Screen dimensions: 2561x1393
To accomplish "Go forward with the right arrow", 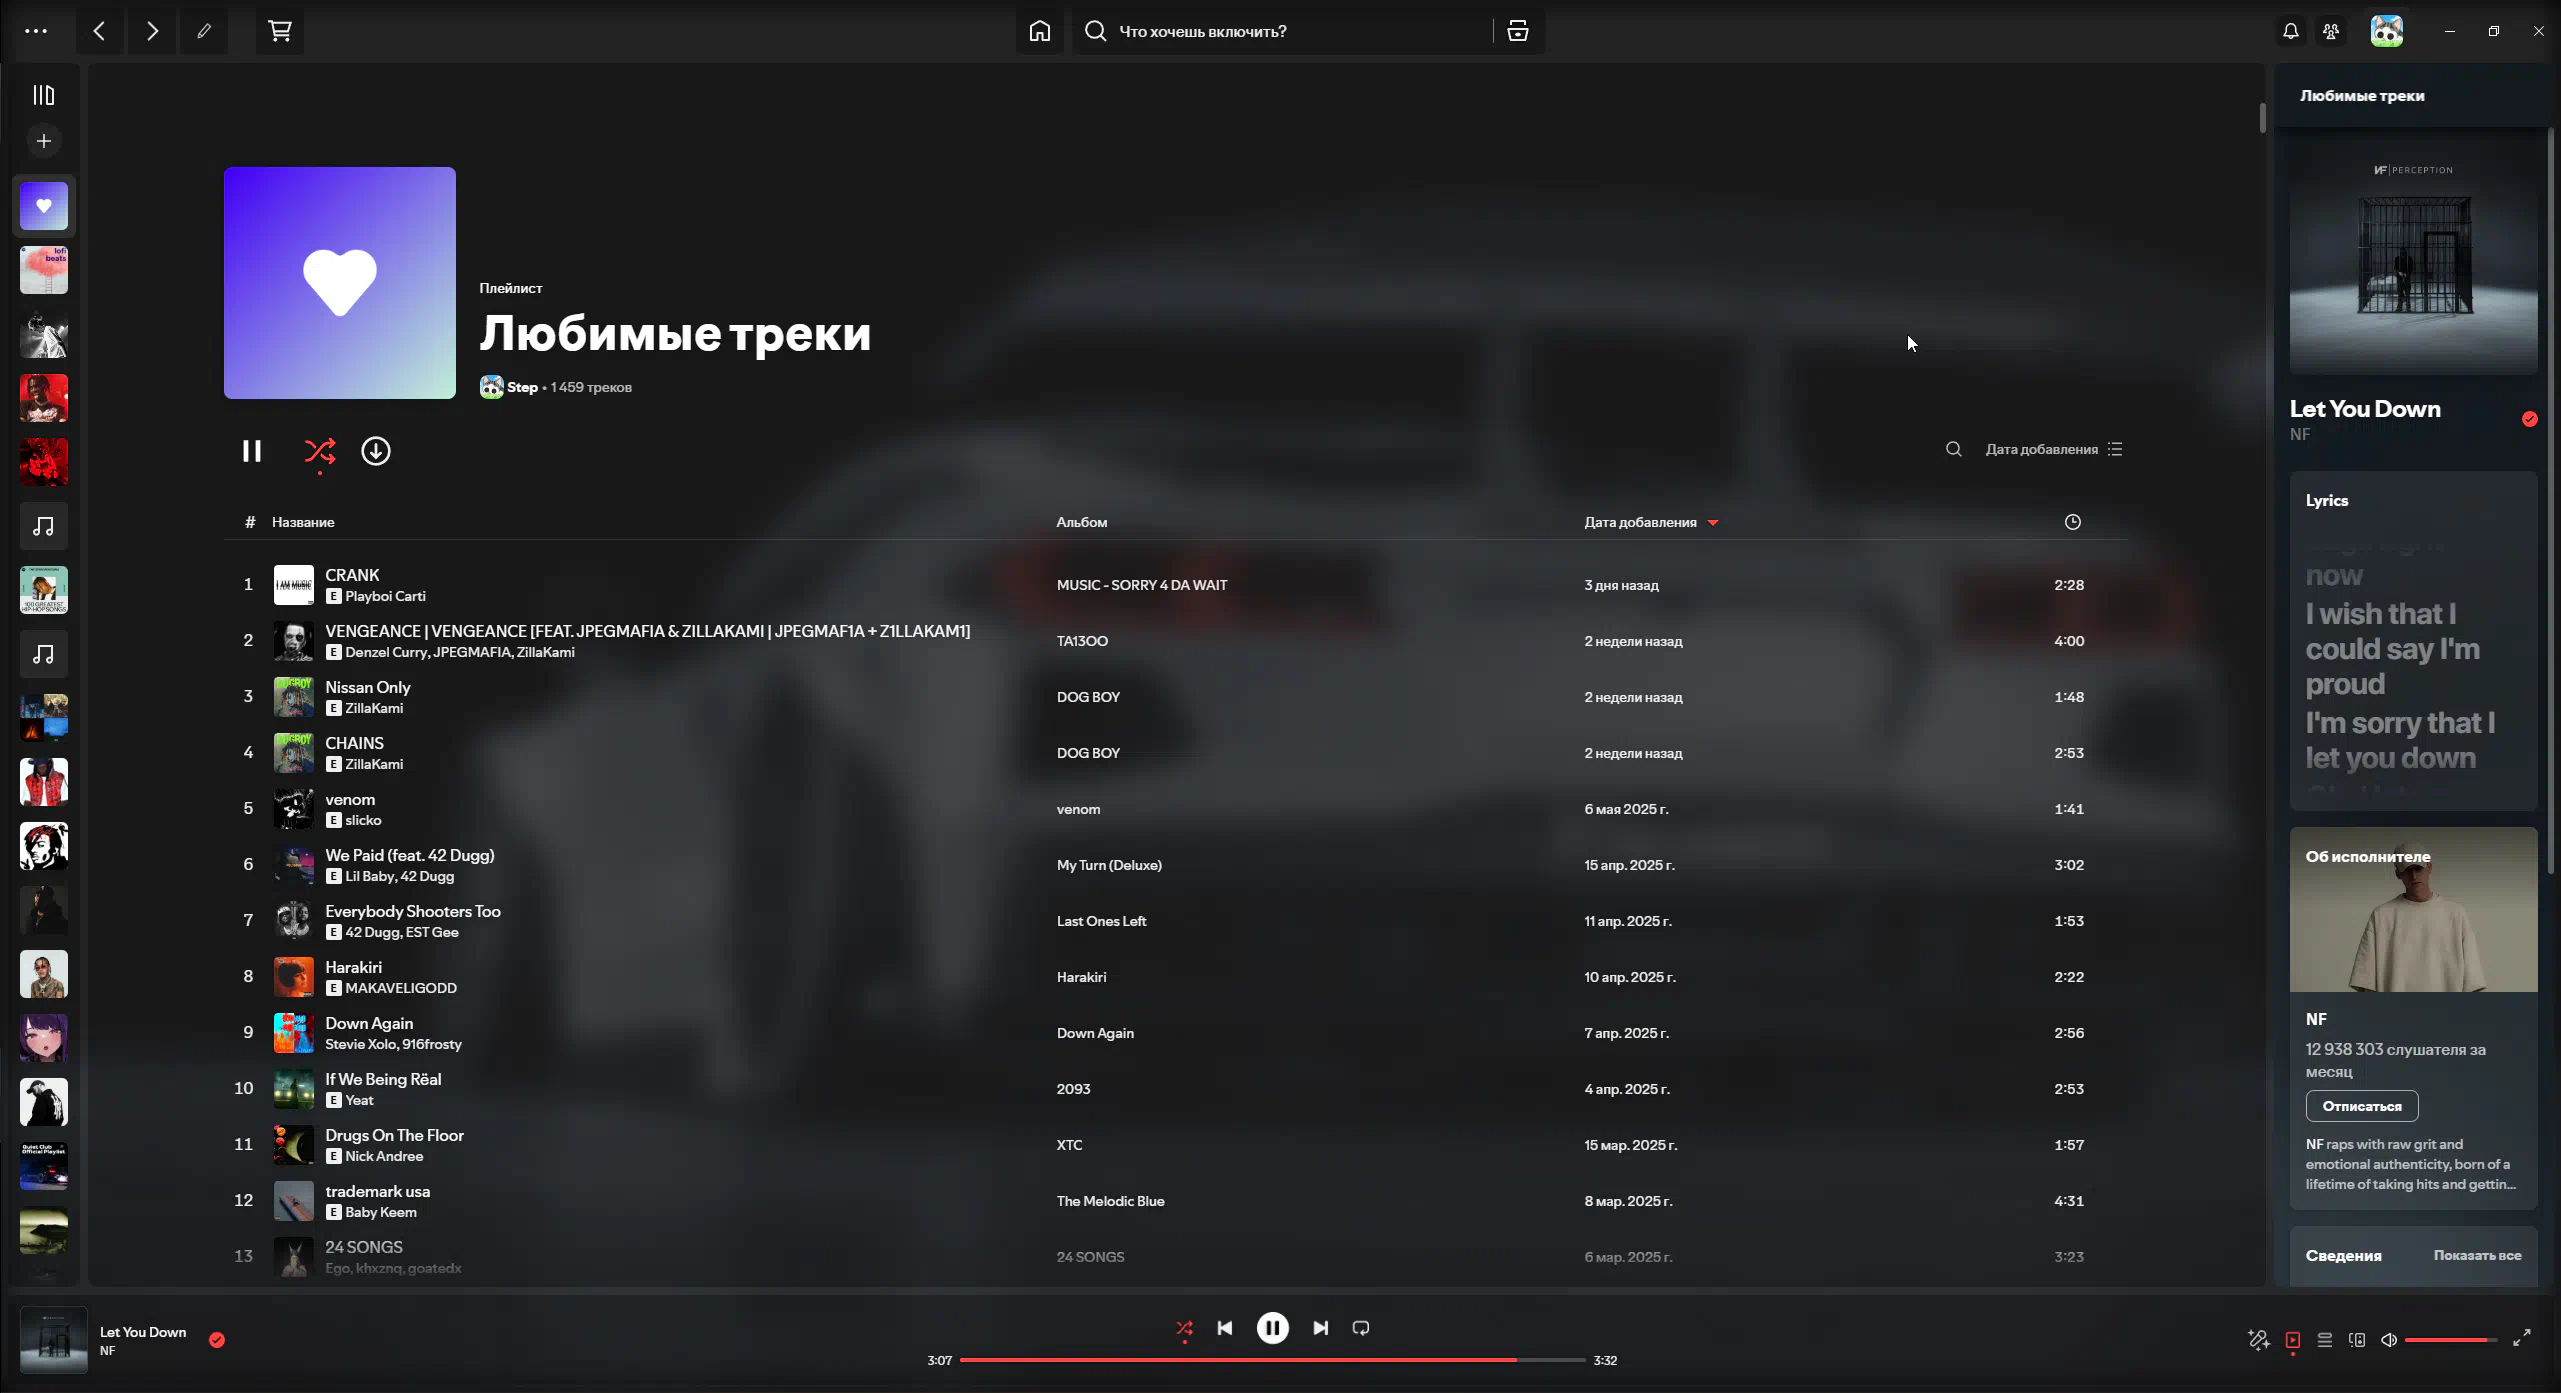I will tap(152, 31).
